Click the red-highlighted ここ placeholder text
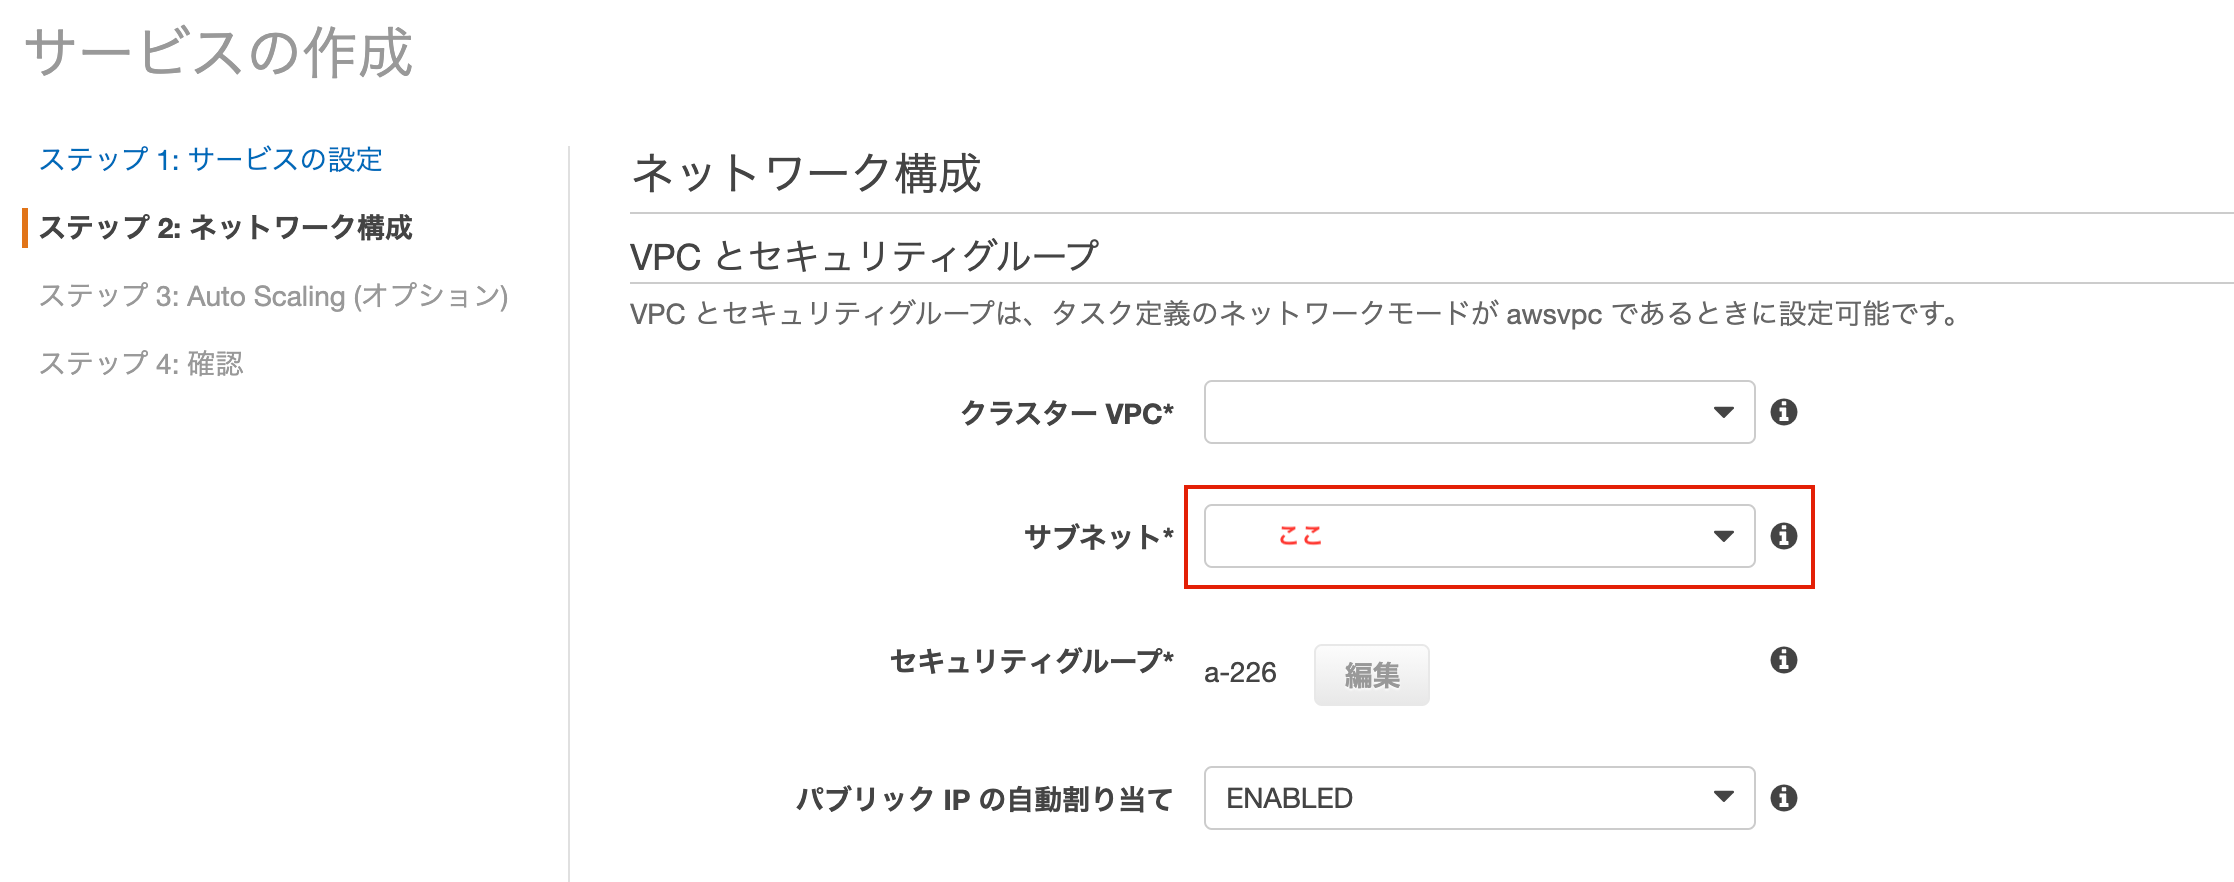Image resolution: width=2234 pixels, height=882 pixels. coord(1301,536)
